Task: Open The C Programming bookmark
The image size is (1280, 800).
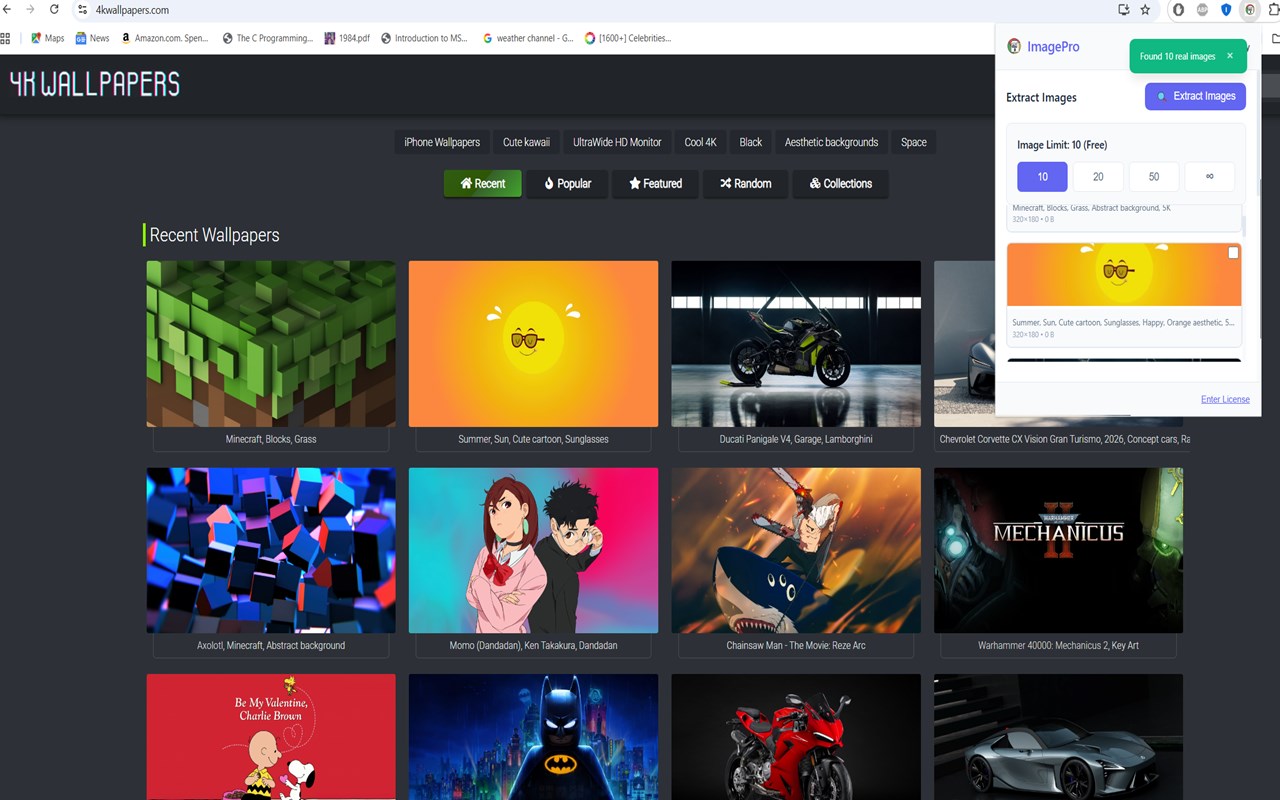Action: 267,38
